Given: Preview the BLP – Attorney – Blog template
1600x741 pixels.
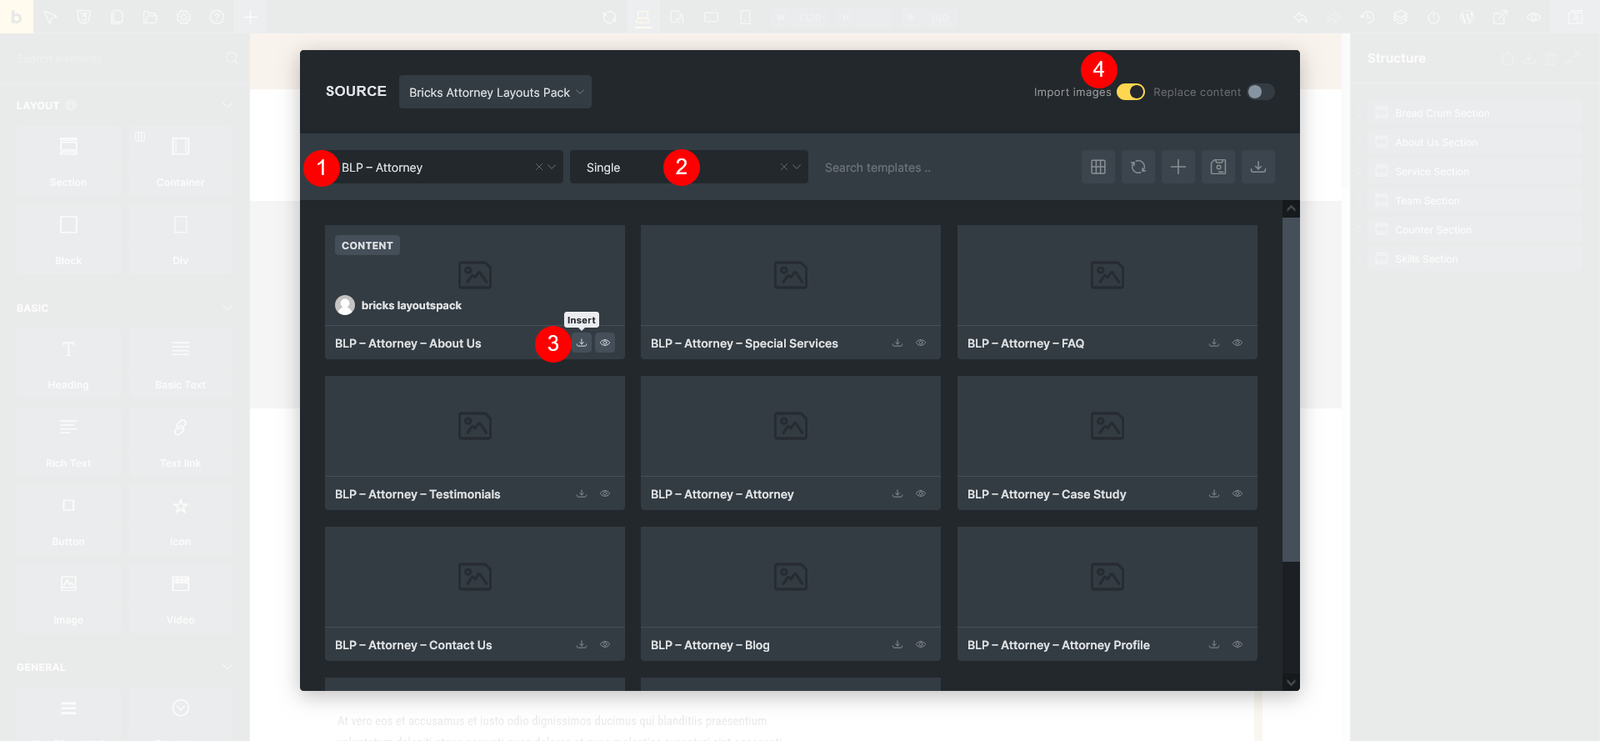Looking at the screenshot, I should click(921, 645).
